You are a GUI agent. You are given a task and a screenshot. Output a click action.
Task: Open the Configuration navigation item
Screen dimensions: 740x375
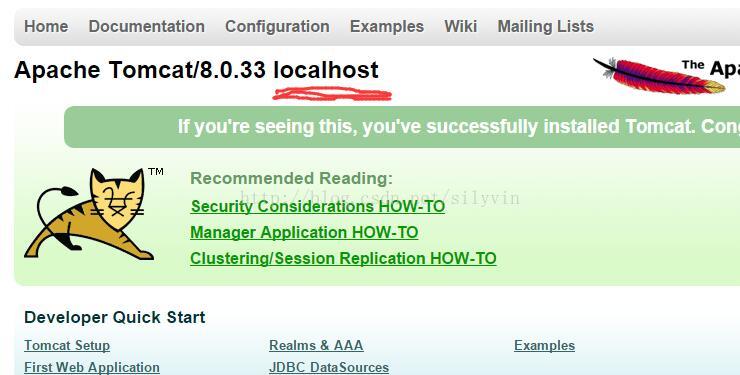[x=277, y=26]
